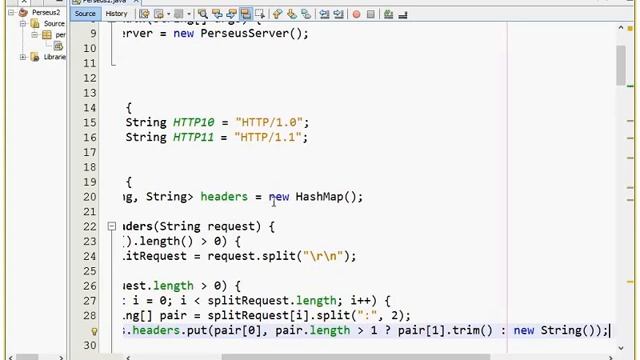Jump to the next bookmark
The height and width of the screenshot is (360, 640).
tap(292, 14)
